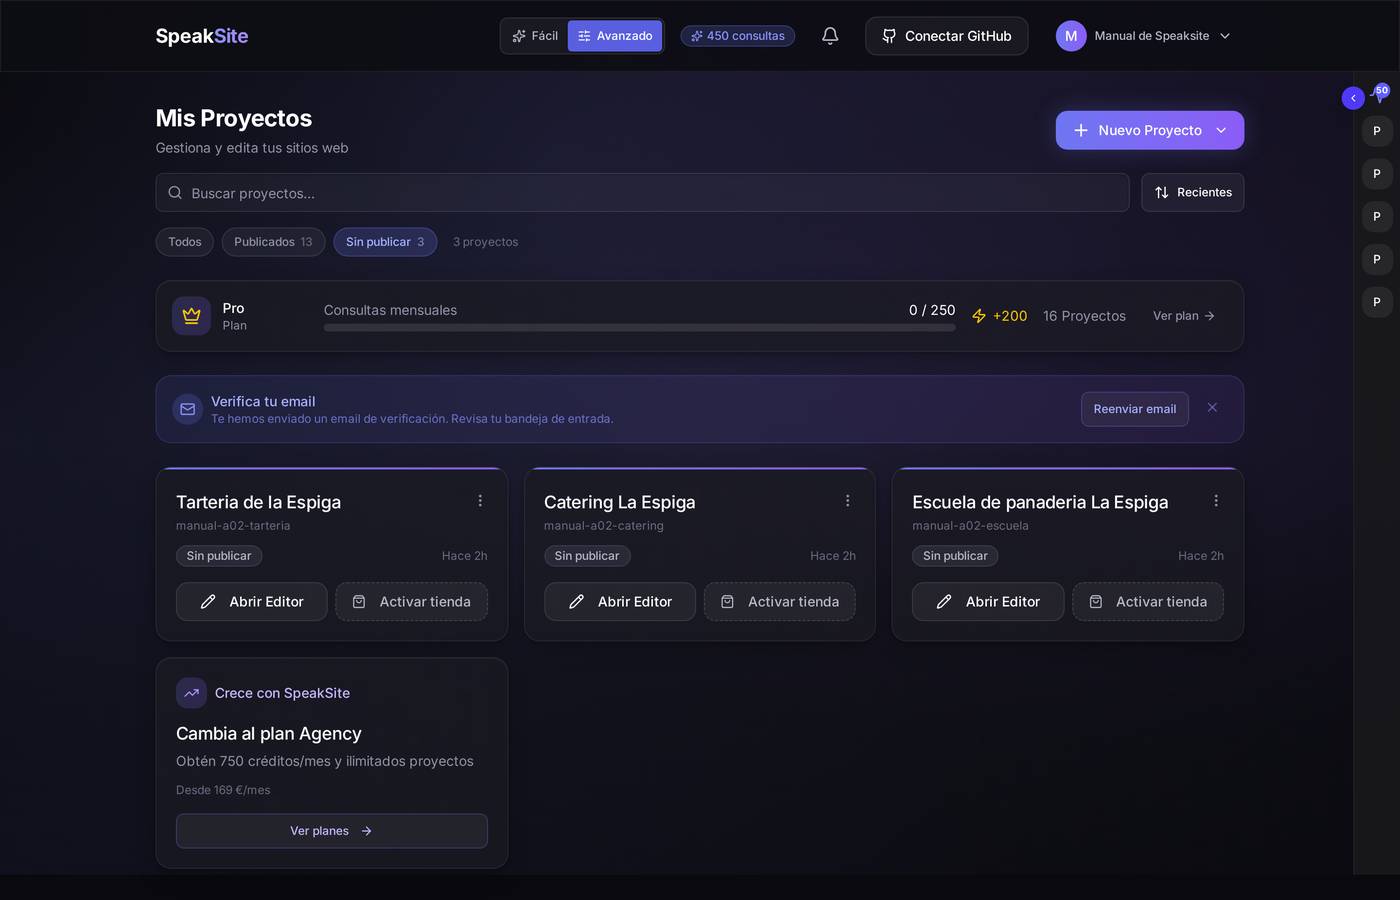This screenshot has height=900, width=1400.
Task: Activate the store for Tarteria de la Espiga
Action: pyautogui.click(x=412, y=602)
